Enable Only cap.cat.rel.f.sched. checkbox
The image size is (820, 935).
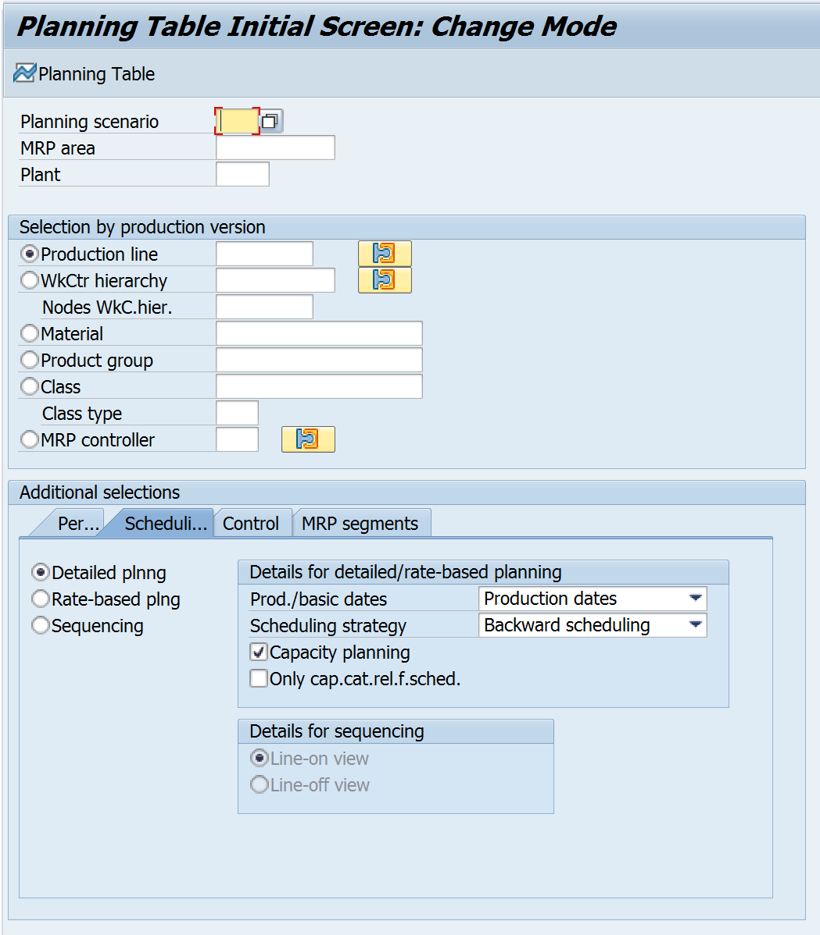pyautogui.click(x=259, y=679)
